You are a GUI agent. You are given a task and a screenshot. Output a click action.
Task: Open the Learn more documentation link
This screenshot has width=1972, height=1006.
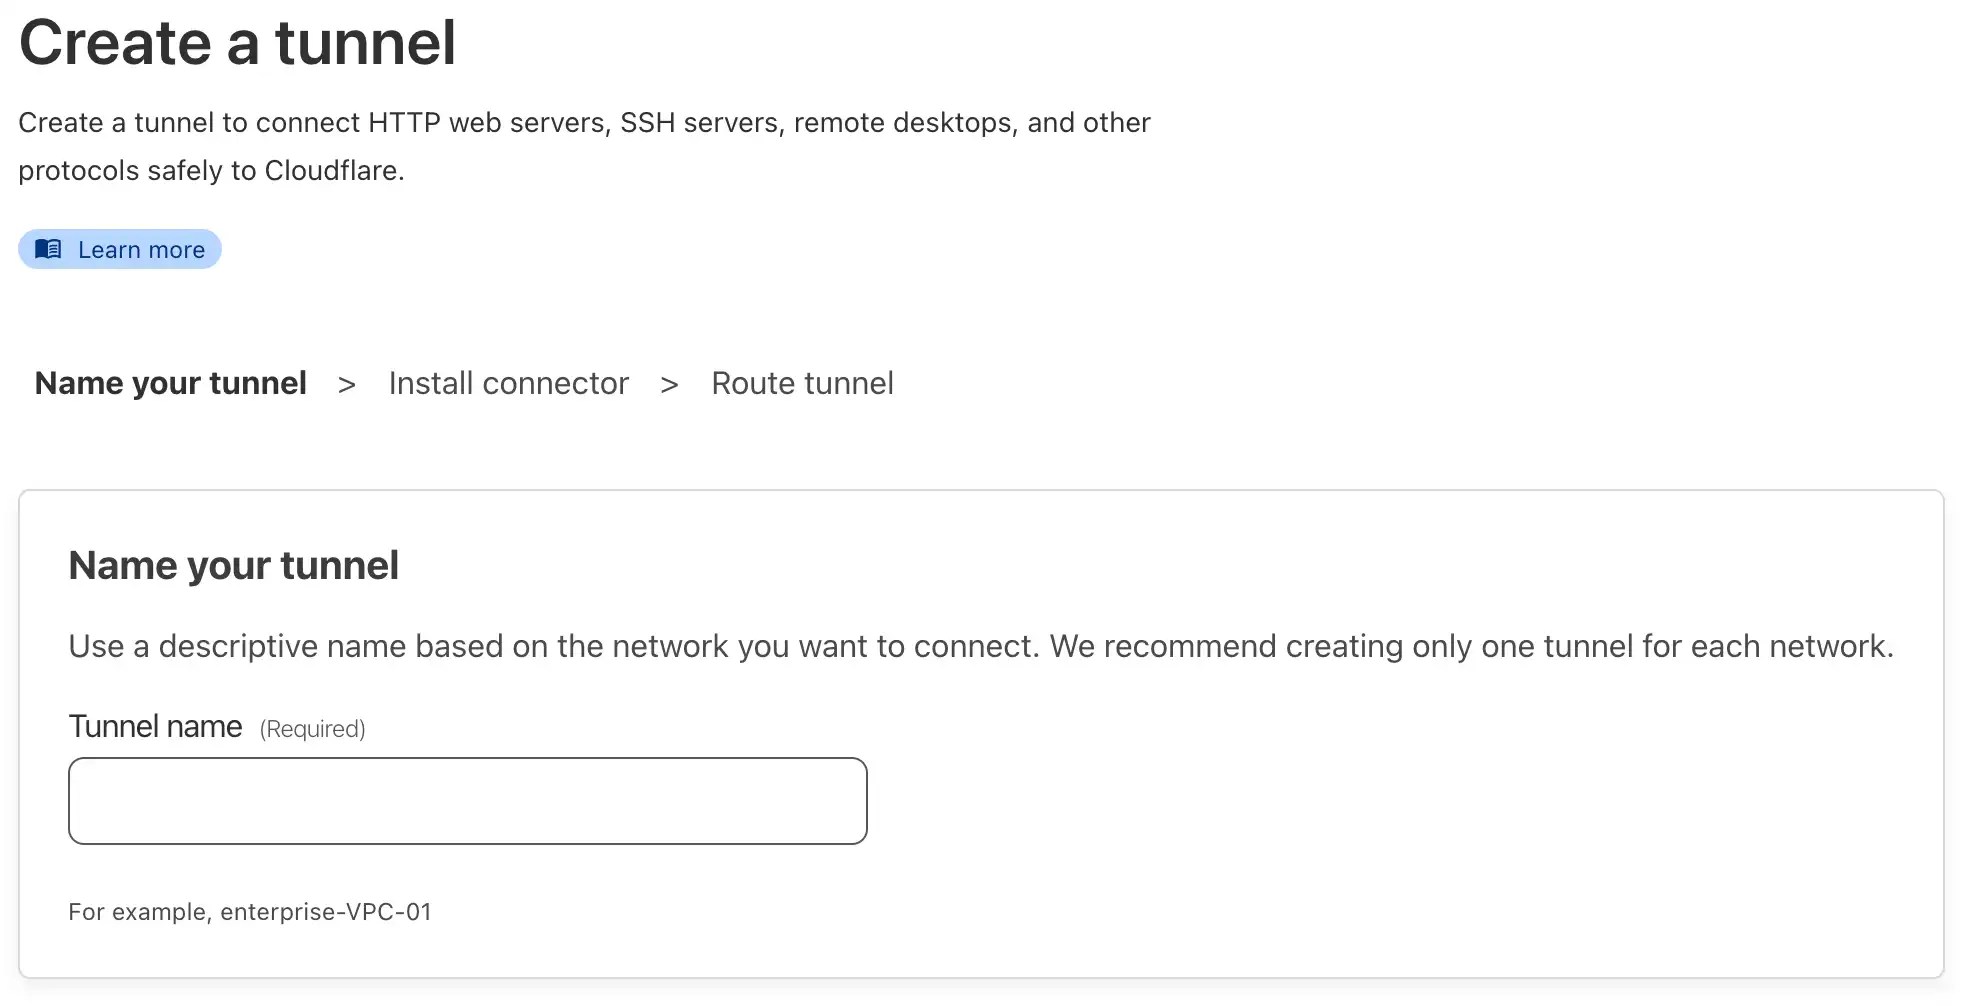(140, 249)
